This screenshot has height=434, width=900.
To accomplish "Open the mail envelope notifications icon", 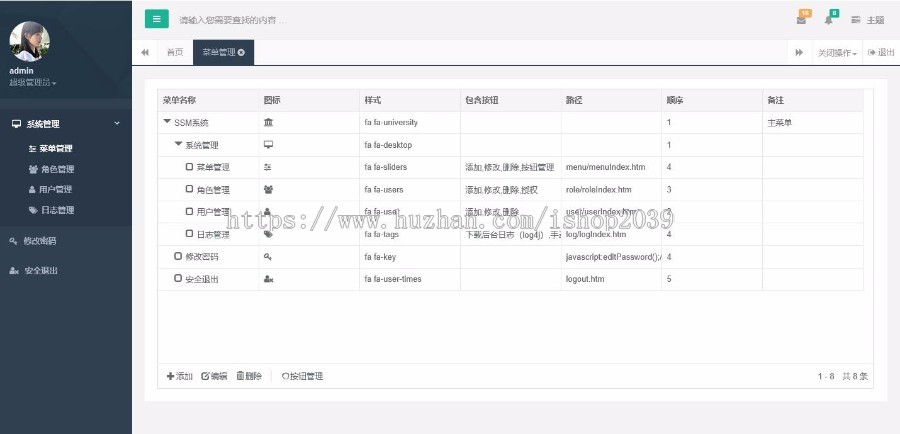I will [x=801, y=20].
